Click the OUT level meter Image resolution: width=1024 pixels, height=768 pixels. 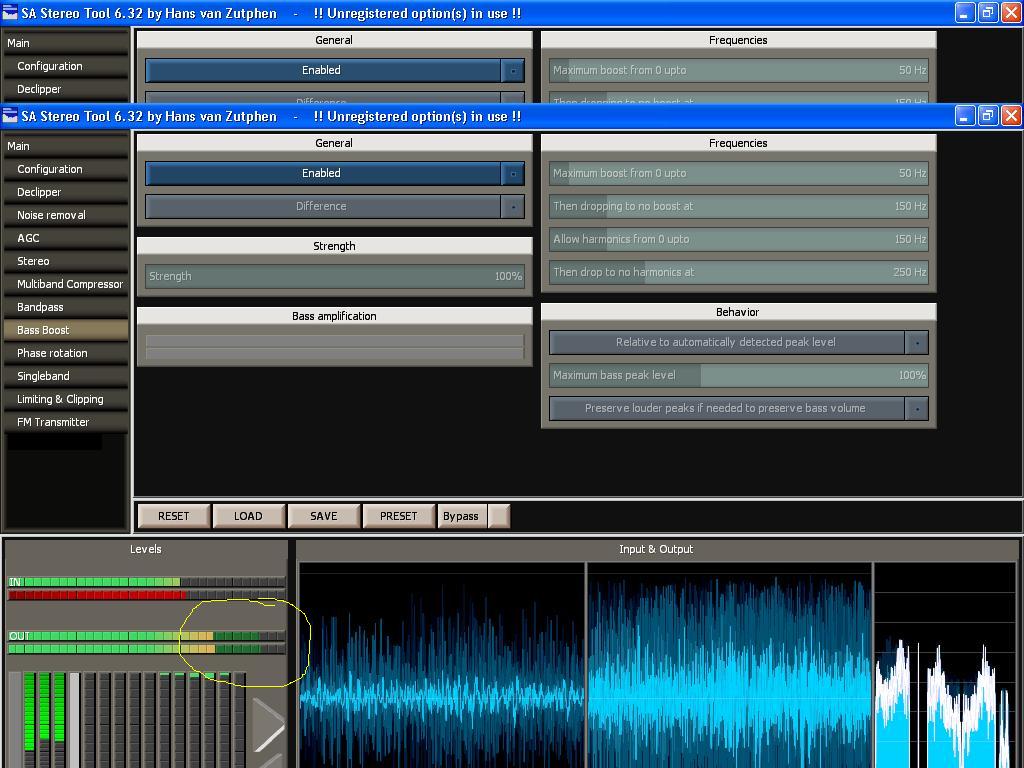click(x=146, y=642)
